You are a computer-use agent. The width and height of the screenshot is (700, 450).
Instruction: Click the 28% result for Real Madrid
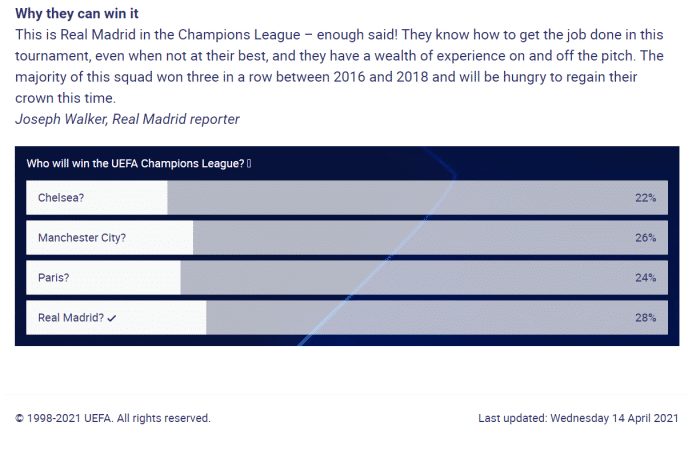(645, 318)
